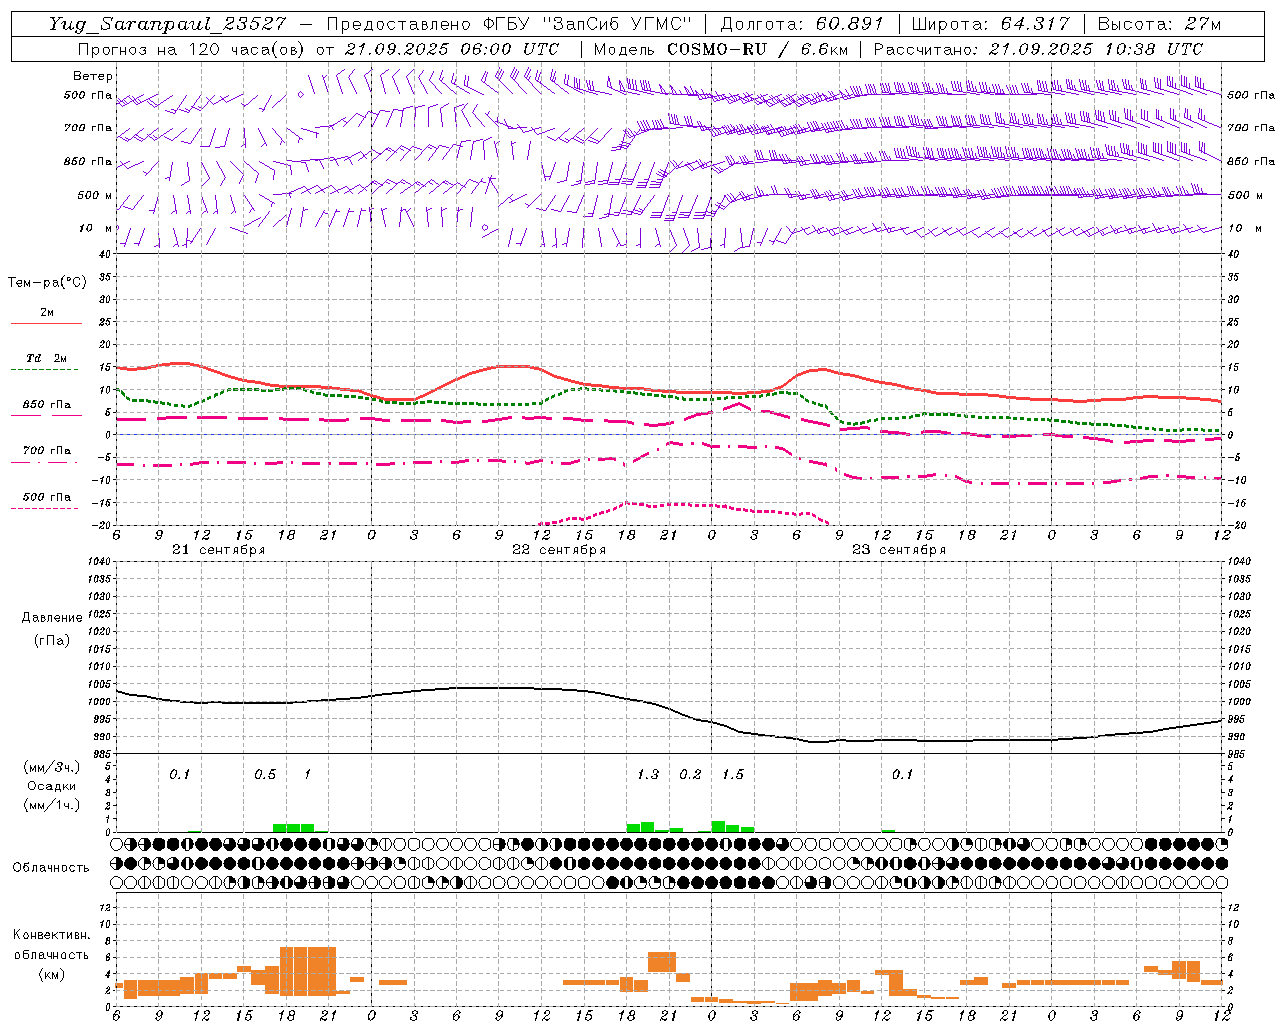The height and width of the screenshot is (1024, 1280).
Task: Click the Тем-ра(°C) axis title
Action: coord(47,283)
